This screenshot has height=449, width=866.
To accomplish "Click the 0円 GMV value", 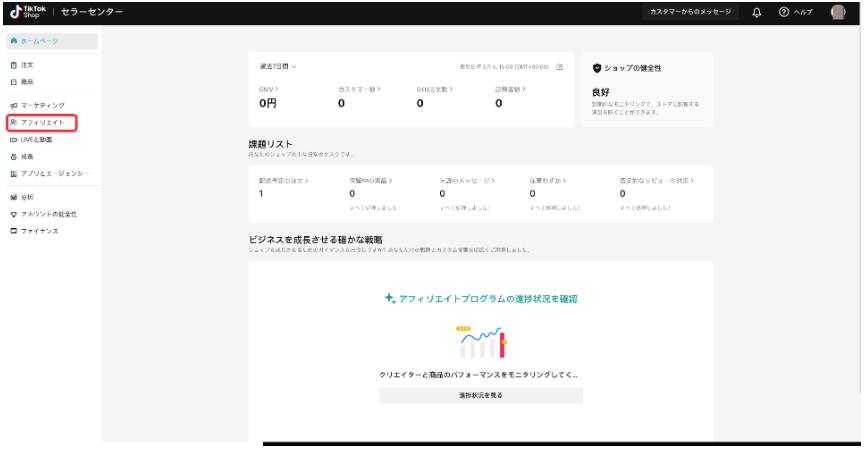I will pos(268,103).
